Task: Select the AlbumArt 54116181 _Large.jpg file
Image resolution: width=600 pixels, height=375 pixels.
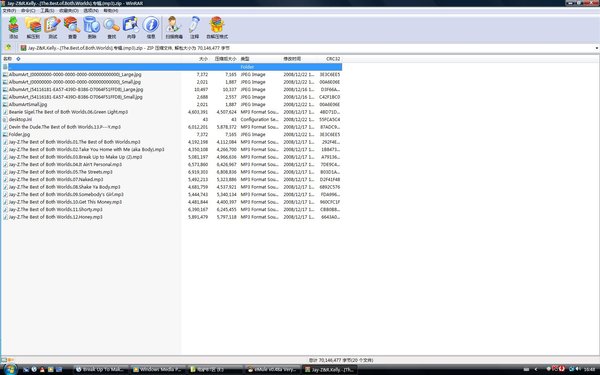Action: [x=76, y=90]
